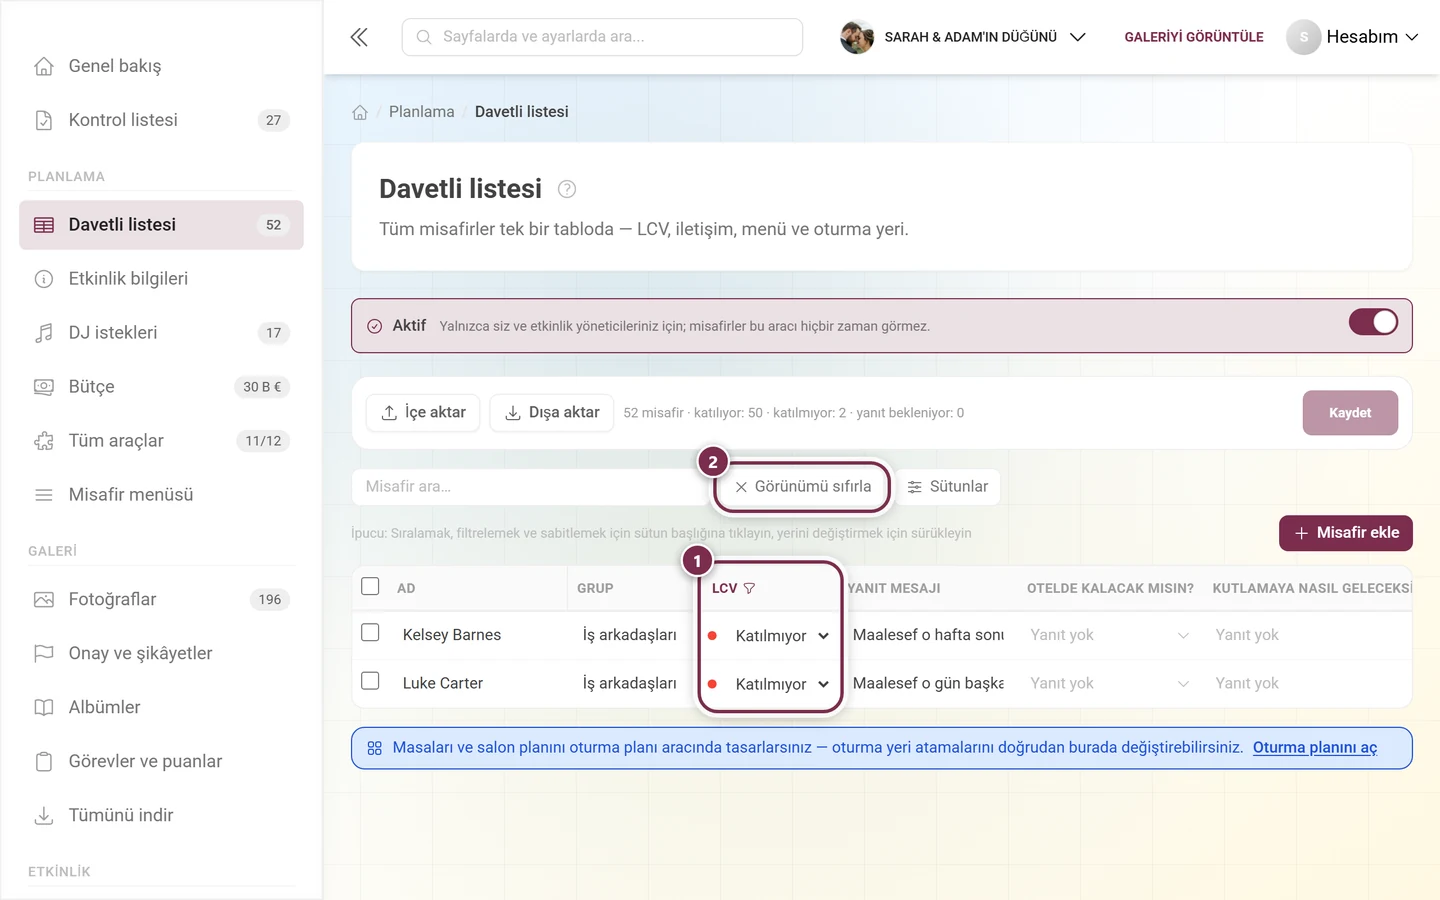Viewport: 1440px width, 900px height.
Task: Click Görünümü sıfırla button
Action: (x=803, y=487)
